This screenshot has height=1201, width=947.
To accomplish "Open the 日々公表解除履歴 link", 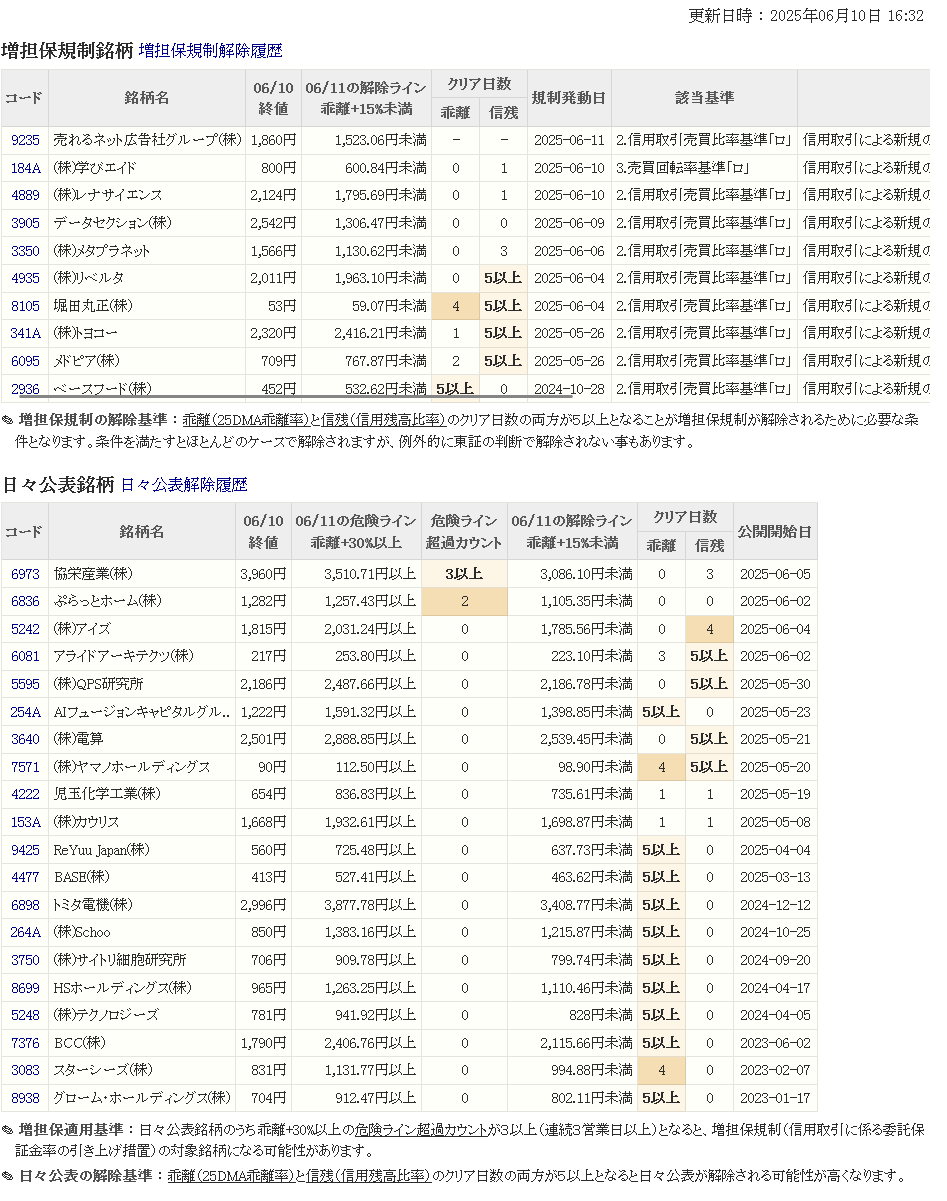I will 184,485.
